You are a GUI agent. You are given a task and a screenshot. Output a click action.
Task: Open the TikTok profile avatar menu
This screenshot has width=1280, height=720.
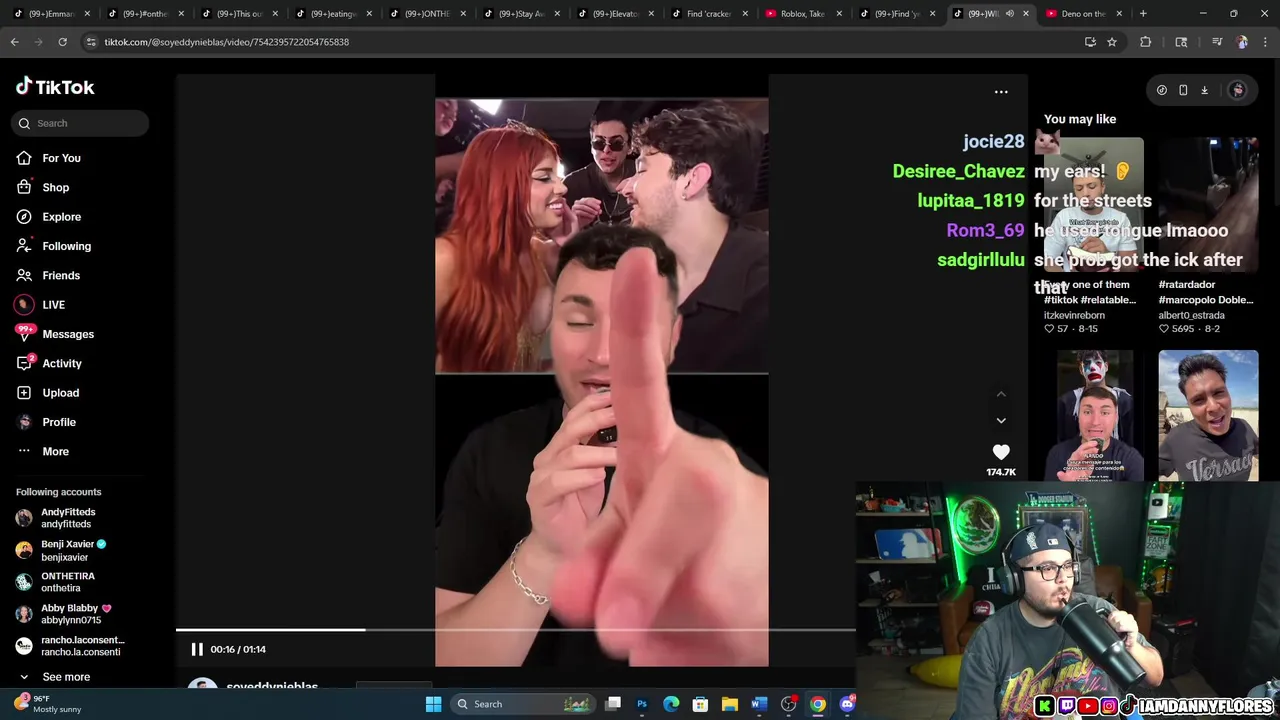[1237, 90]
